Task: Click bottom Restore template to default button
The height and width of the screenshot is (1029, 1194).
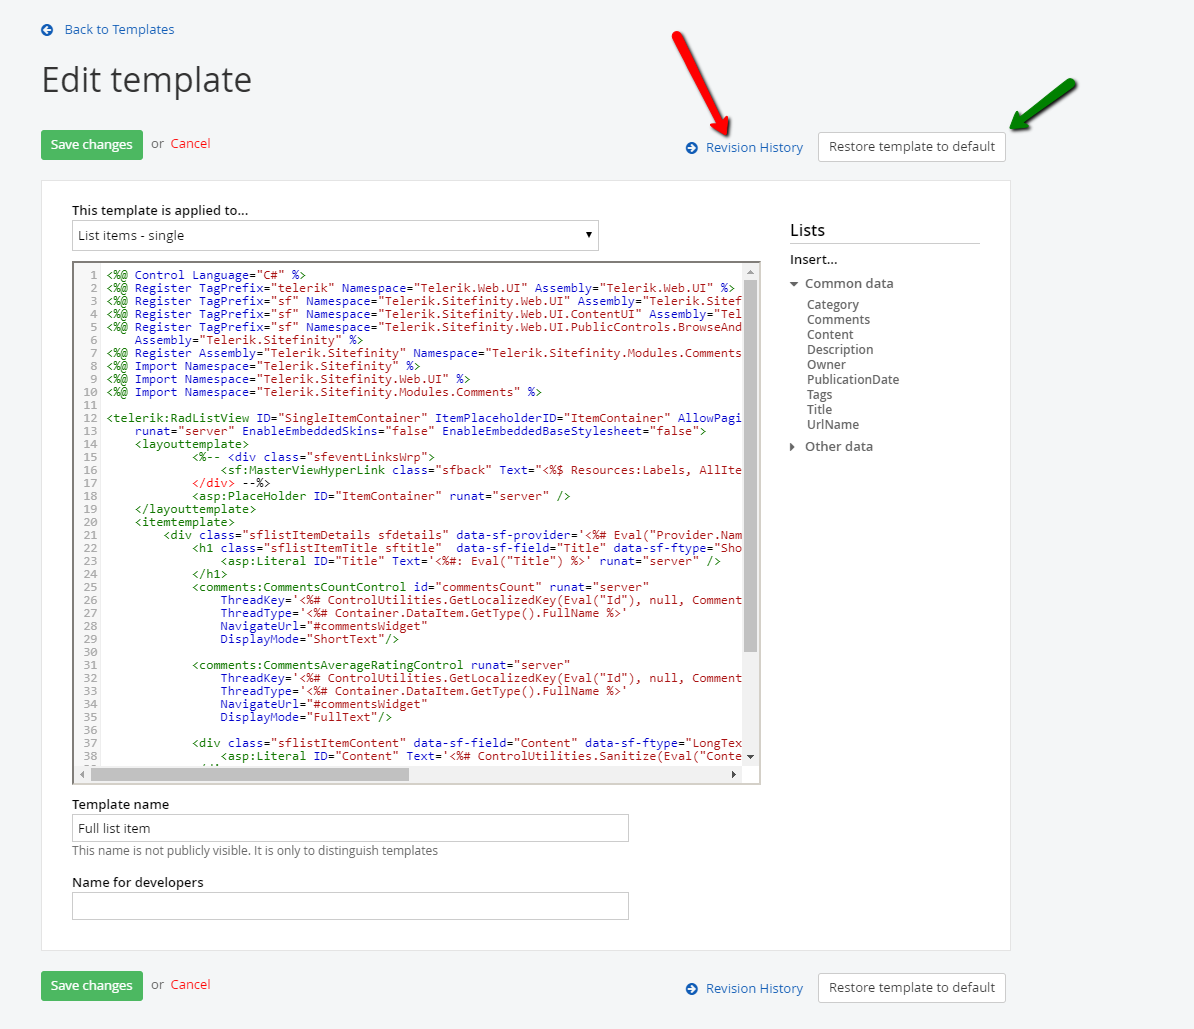Action: click(911, 988)
